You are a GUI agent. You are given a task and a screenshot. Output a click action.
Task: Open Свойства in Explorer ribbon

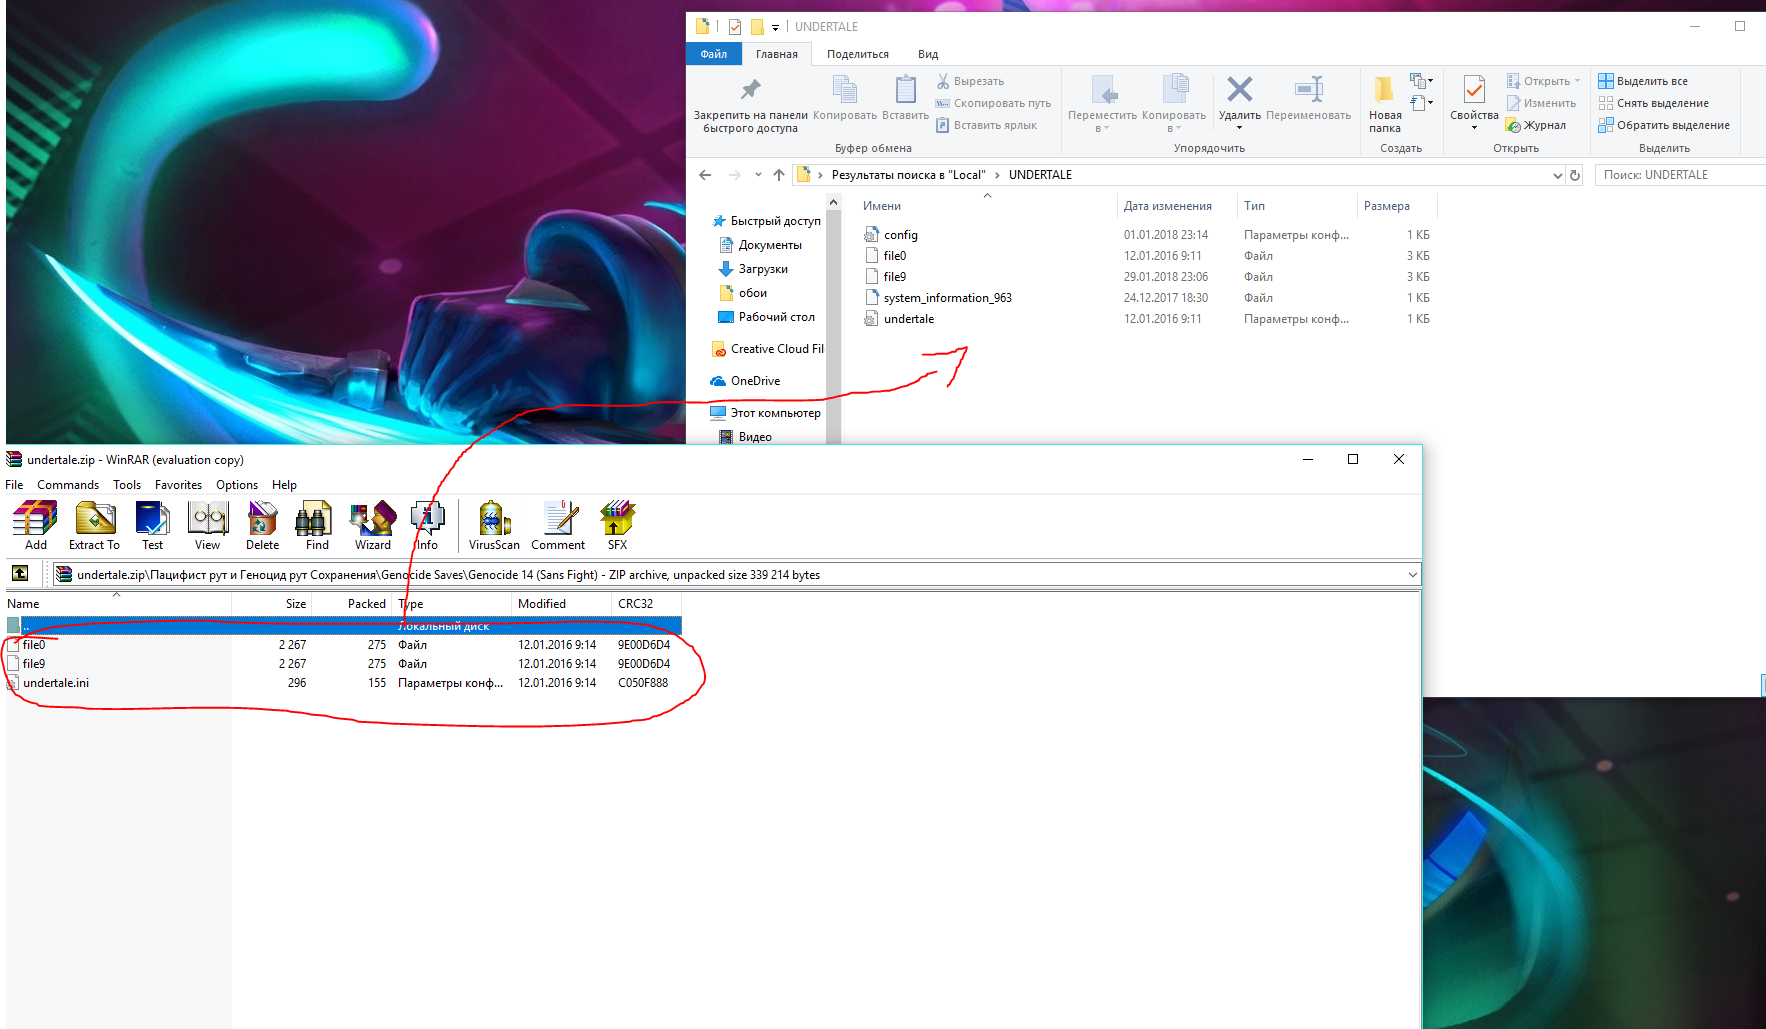(1474, 103)
